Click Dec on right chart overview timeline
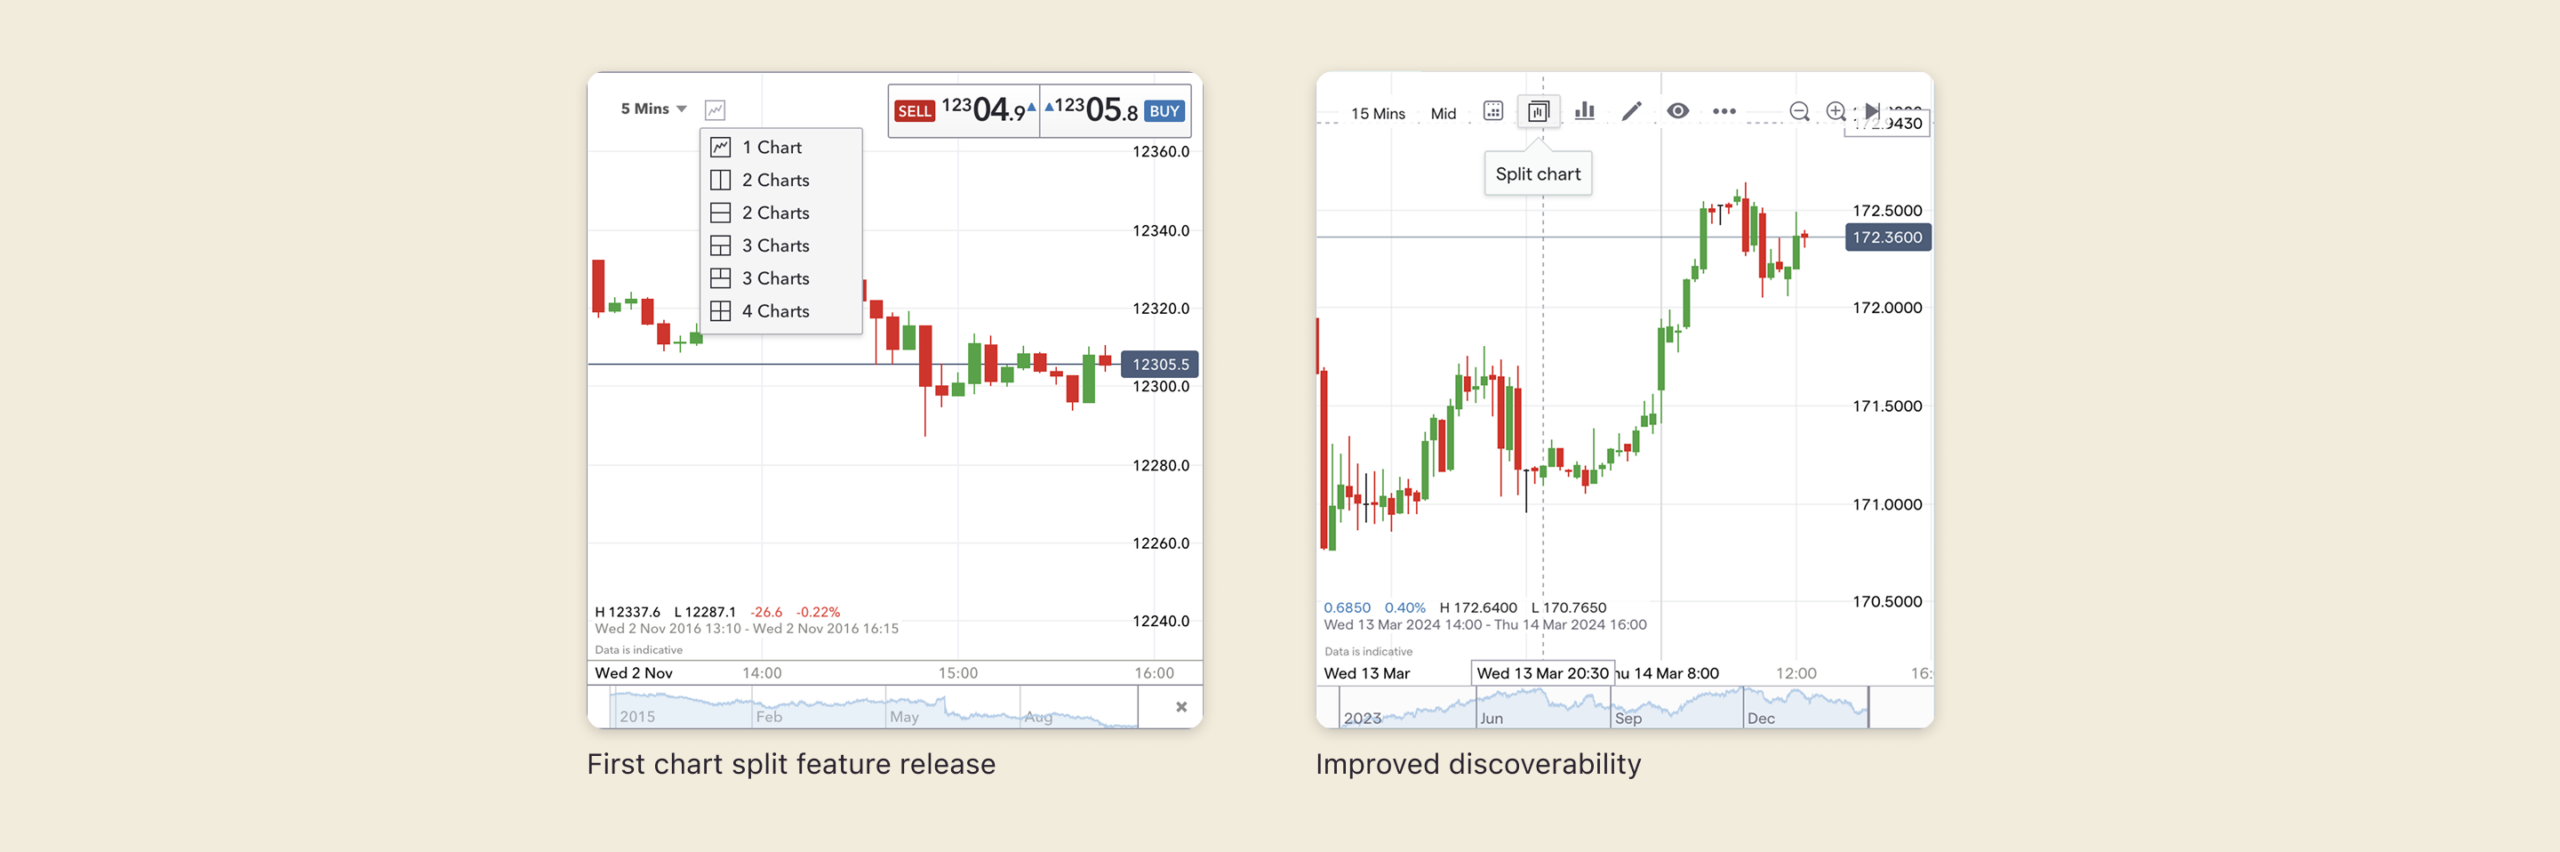The image size is (2560, 852). (x=1761, y=718)
